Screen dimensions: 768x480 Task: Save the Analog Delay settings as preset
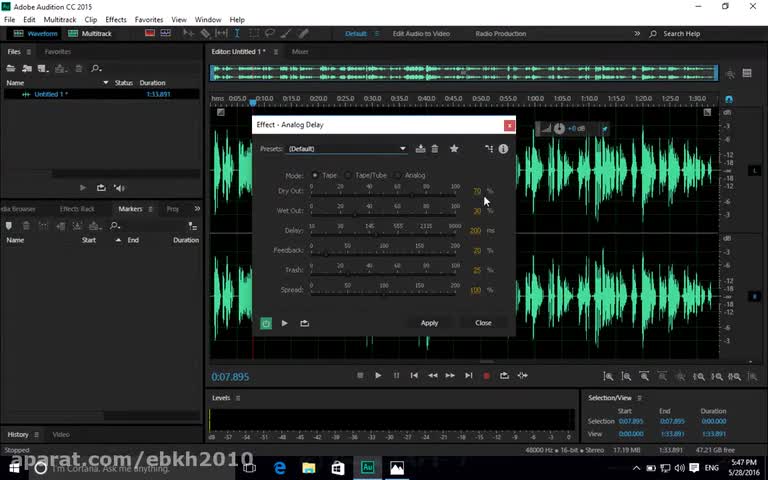tap(420, 148)
